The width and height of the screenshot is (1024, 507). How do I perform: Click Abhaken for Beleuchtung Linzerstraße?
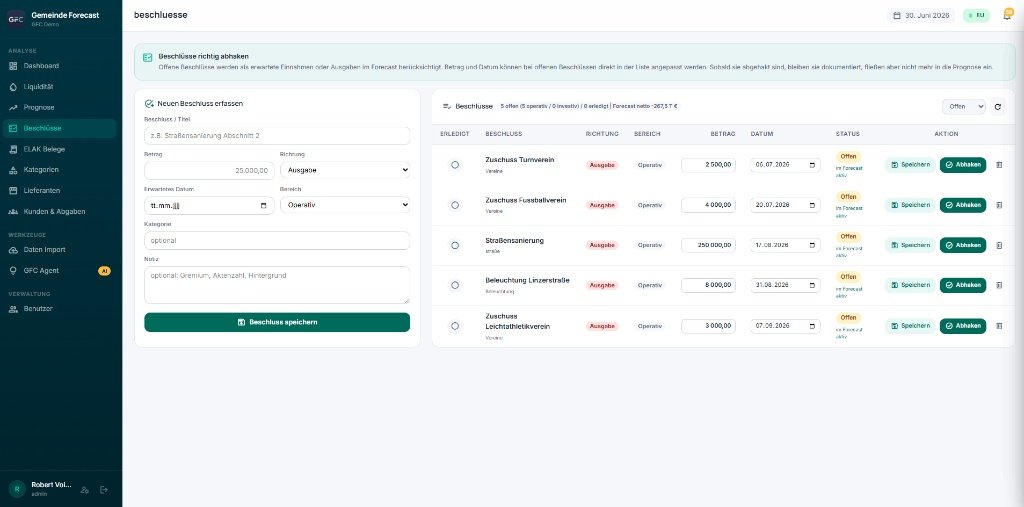[x=963, y=286]
